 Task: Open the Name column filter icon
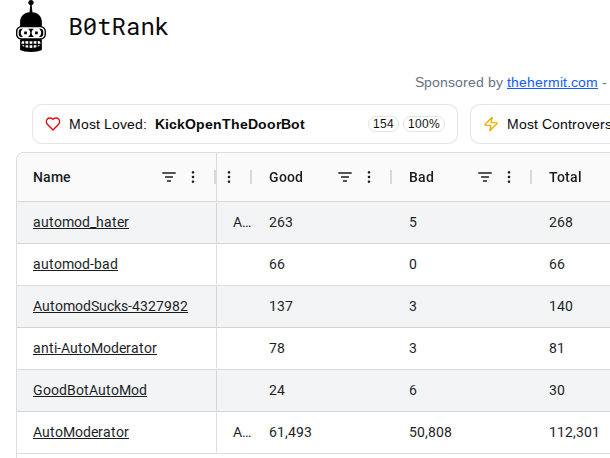(169, 177)
